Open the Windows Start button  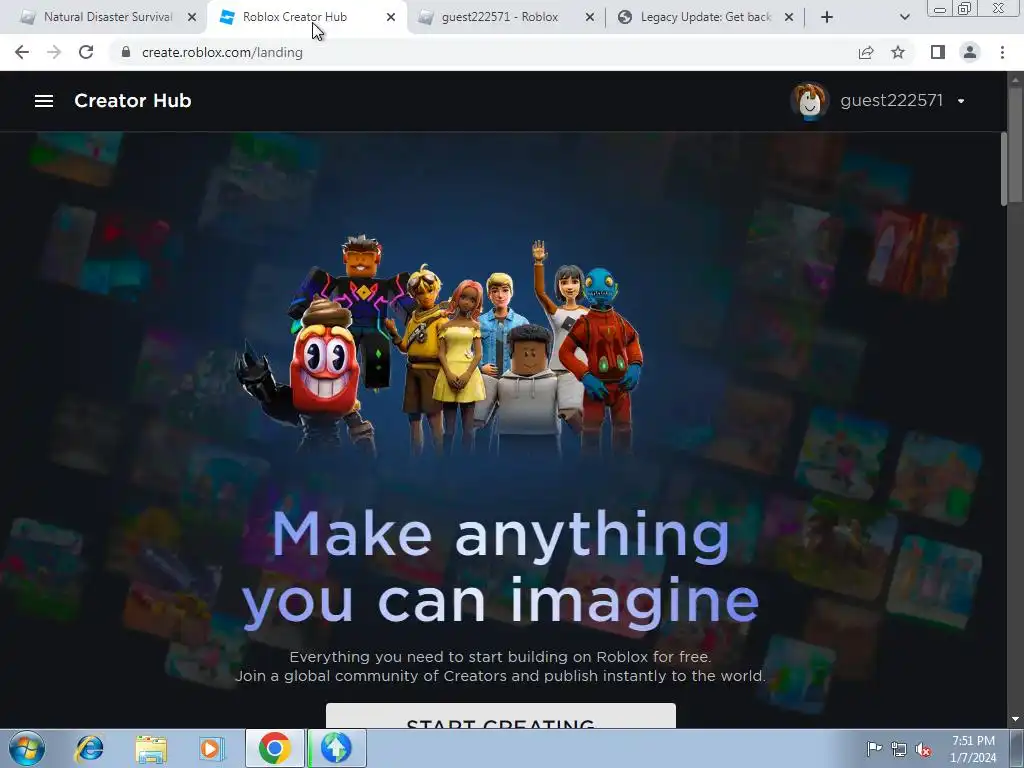pos(27,748)
